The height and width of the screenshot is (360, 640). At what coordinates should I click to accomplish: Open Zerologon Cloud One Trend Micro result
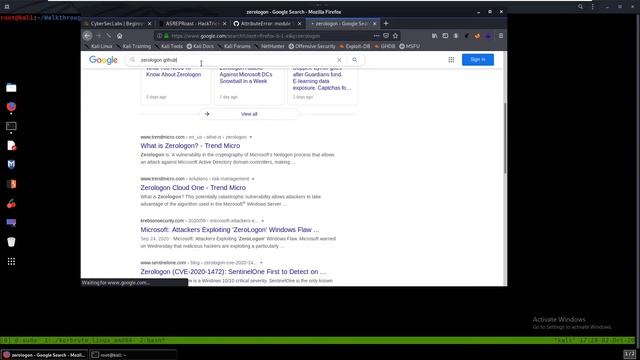[193, 188]
